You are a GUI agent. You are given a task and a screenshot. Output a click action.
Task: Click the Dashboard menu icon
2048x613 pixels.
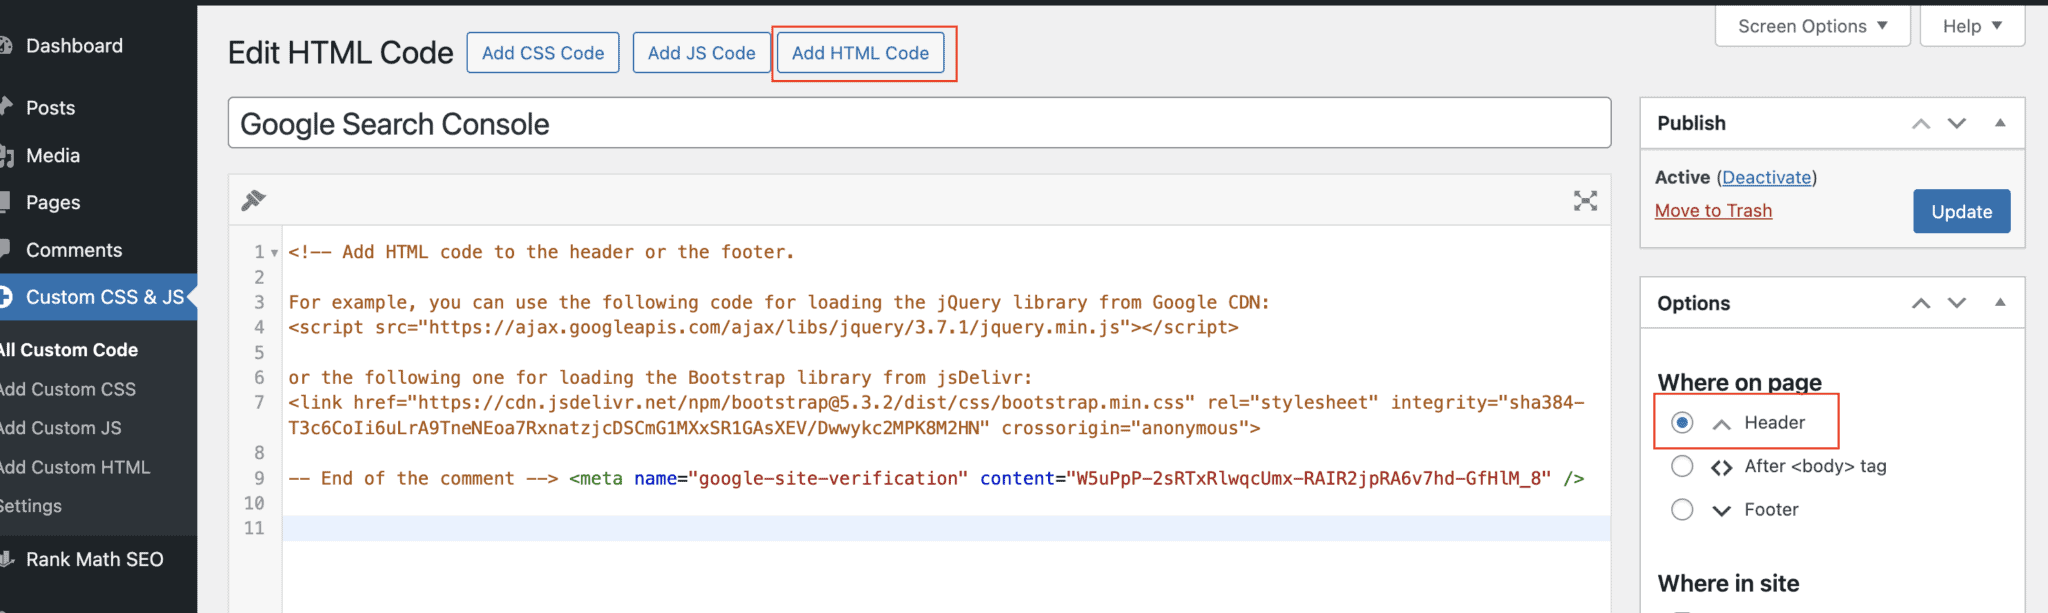pyautogui.click(x=5, y=46)
